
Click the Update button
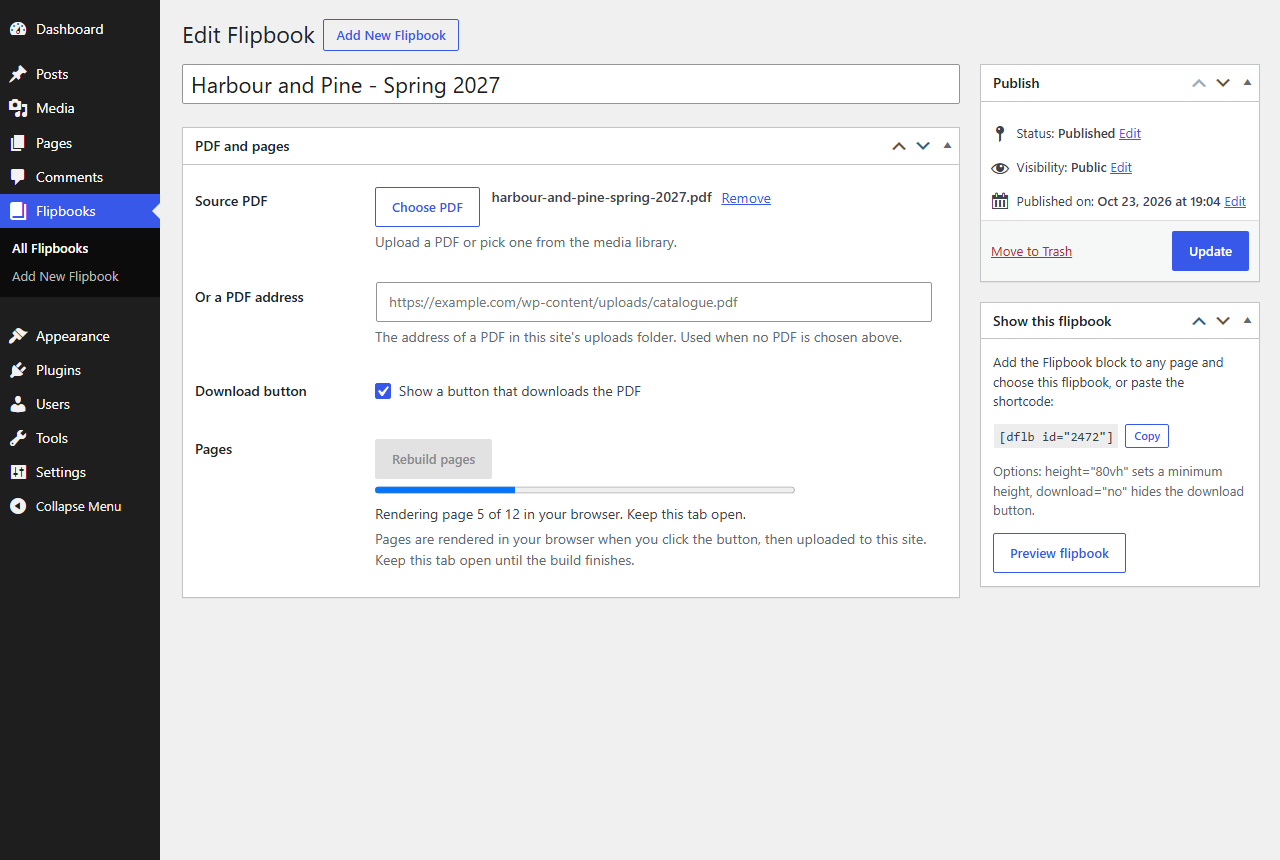click(x=1210, y=251)
